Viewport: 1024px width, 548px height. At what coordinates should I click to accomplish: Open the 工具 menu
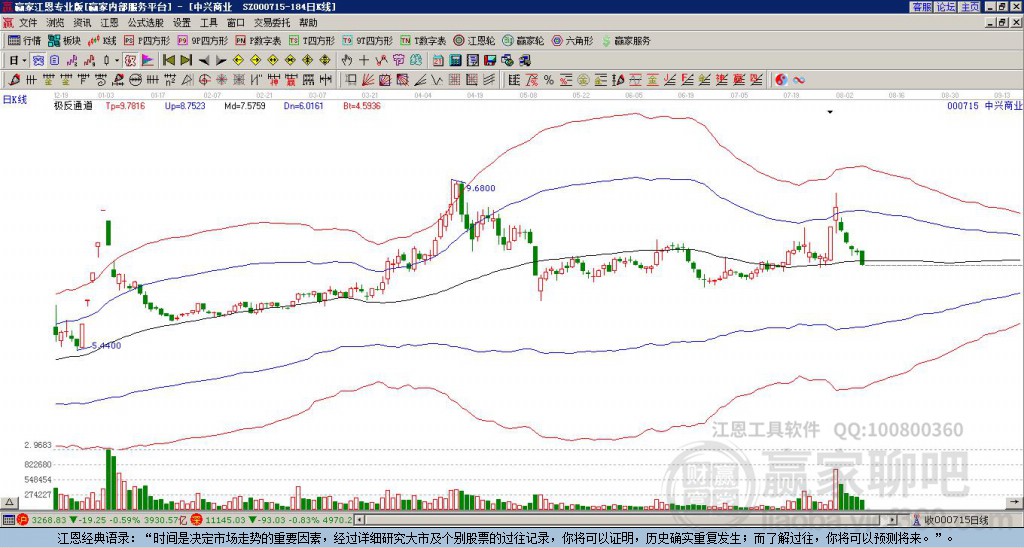pos(208,23)
